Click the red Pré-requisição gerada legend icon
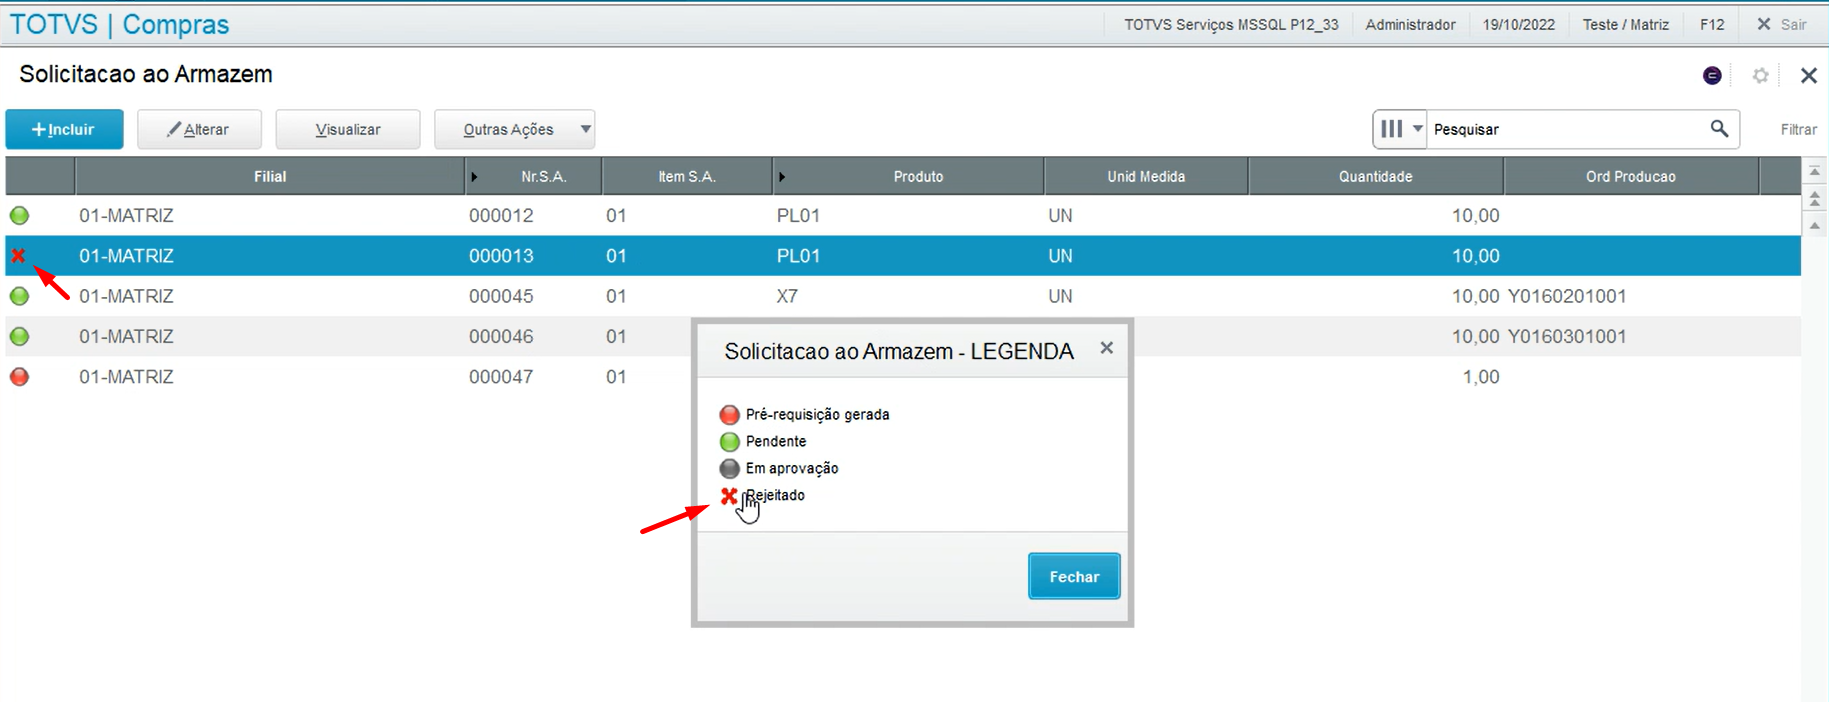The width and height of the screenshot is (1829, 702). tap(729, 414)
